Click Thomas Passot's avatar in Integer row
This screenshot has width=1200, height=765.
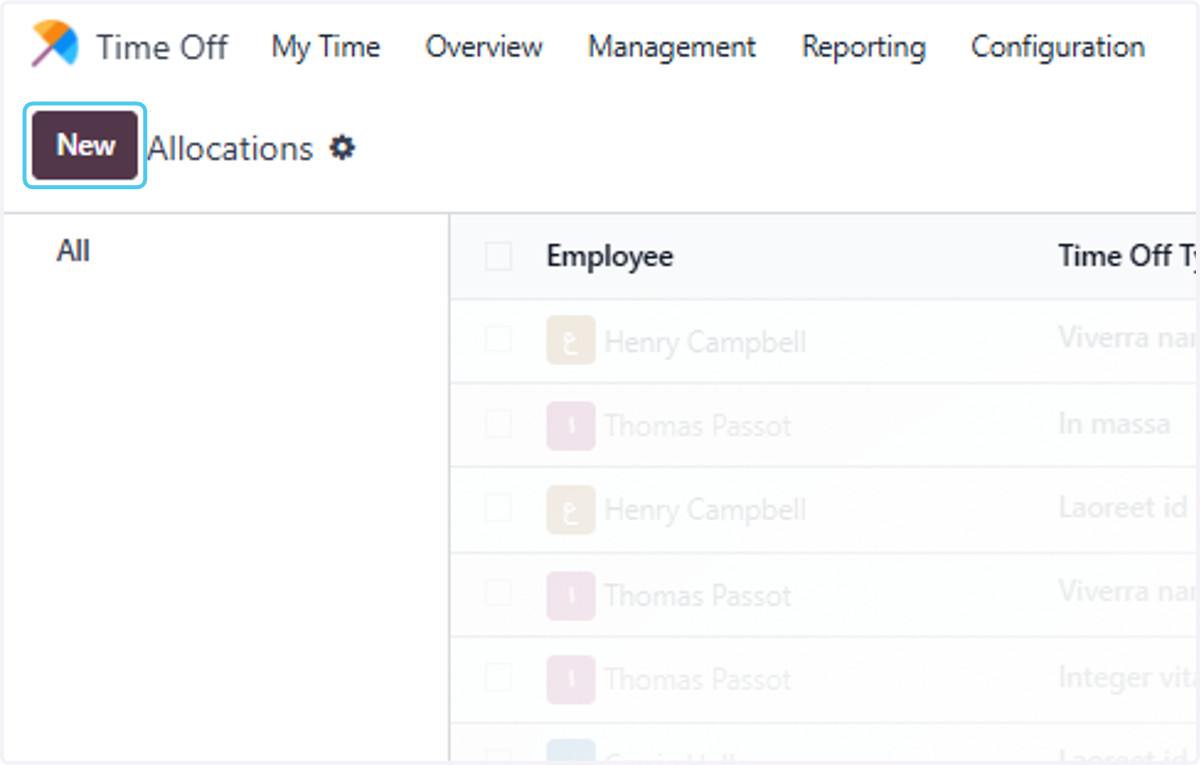(x=570, y=680)
